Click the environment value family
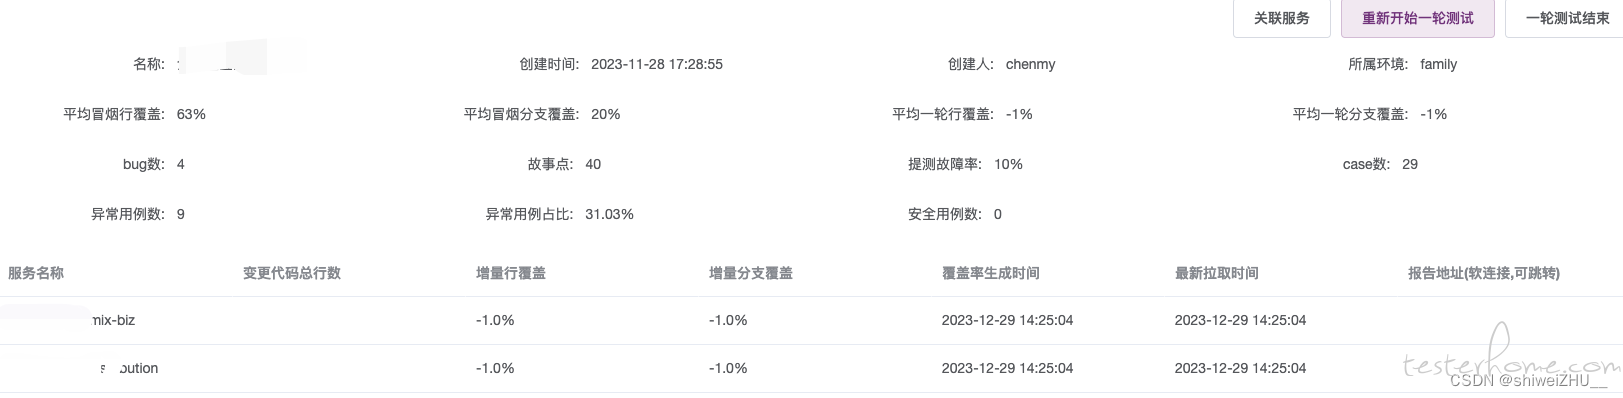 (1438, 64)
